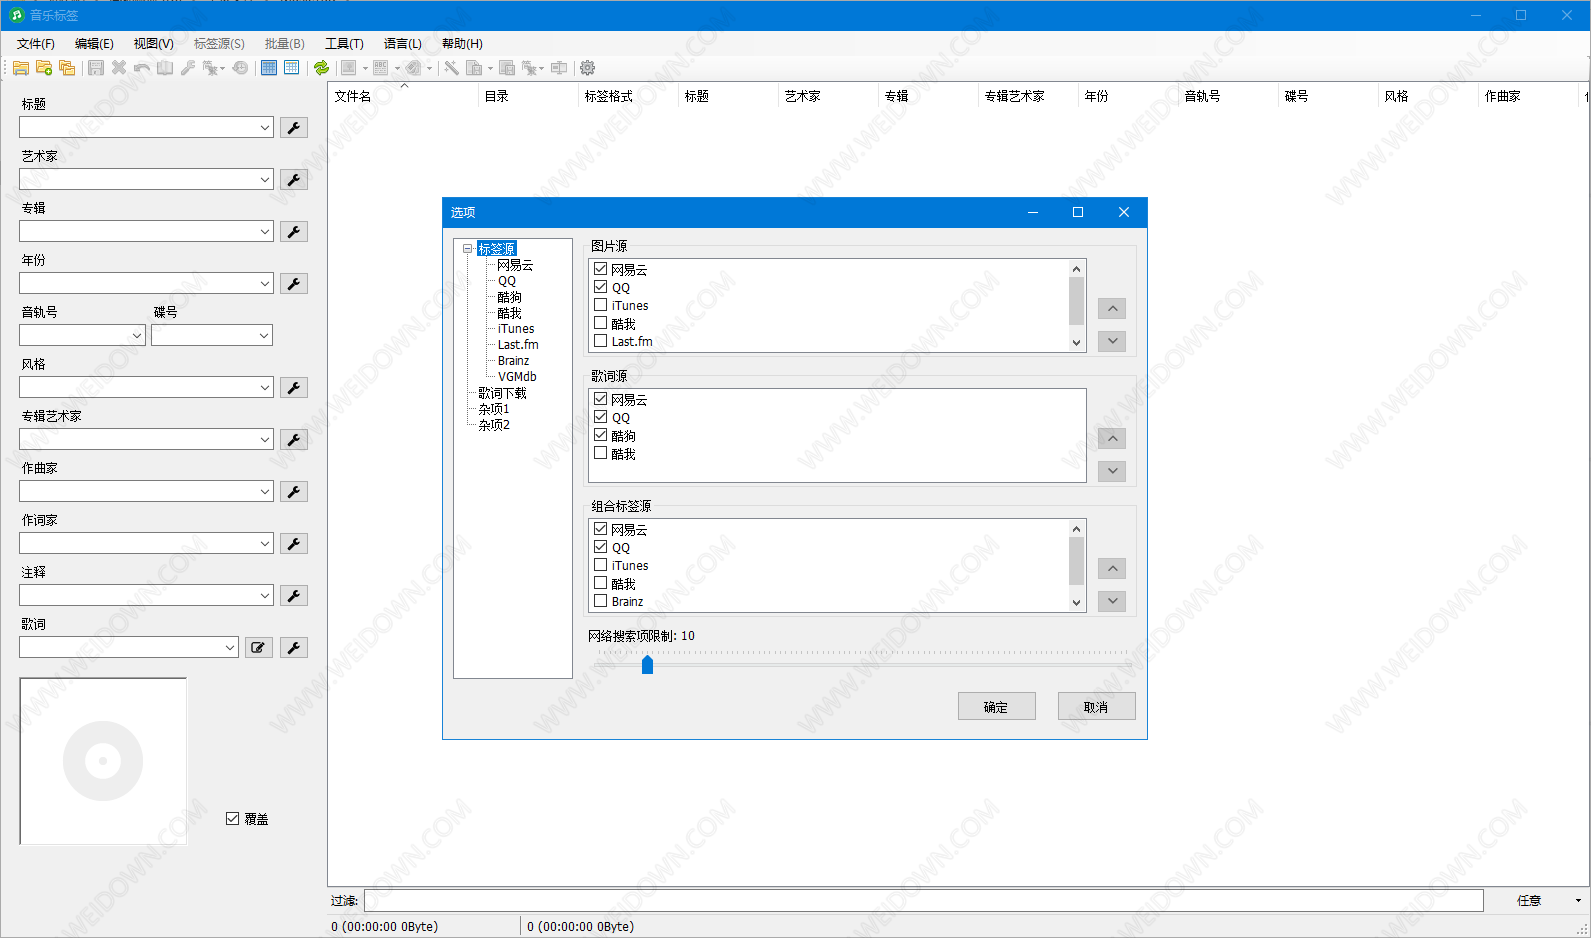
Task: Click the save floppy disk toolbar icon
Action: click(96, 68)
